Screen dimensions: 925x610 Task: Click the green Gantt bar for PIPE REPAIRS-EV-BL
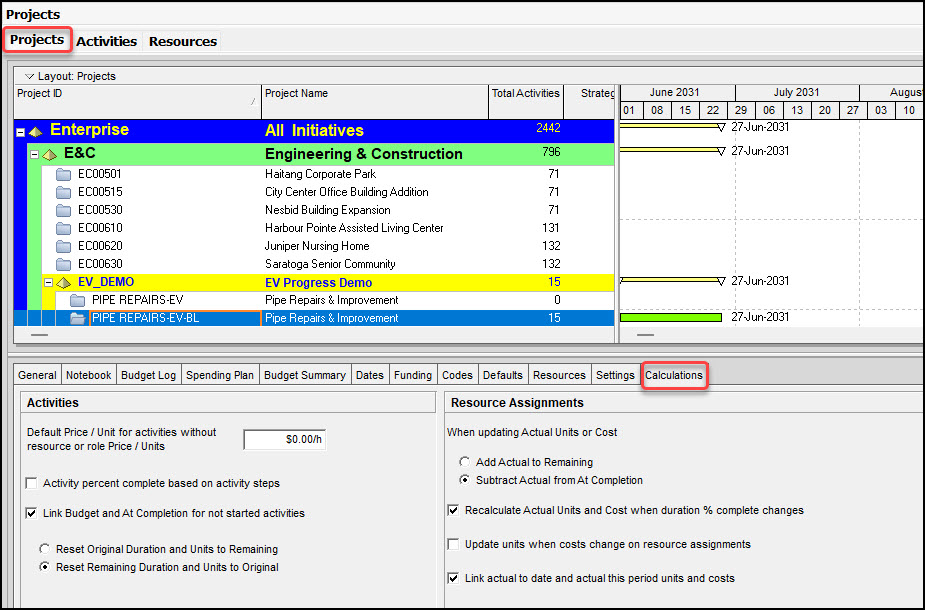(671, 318)
